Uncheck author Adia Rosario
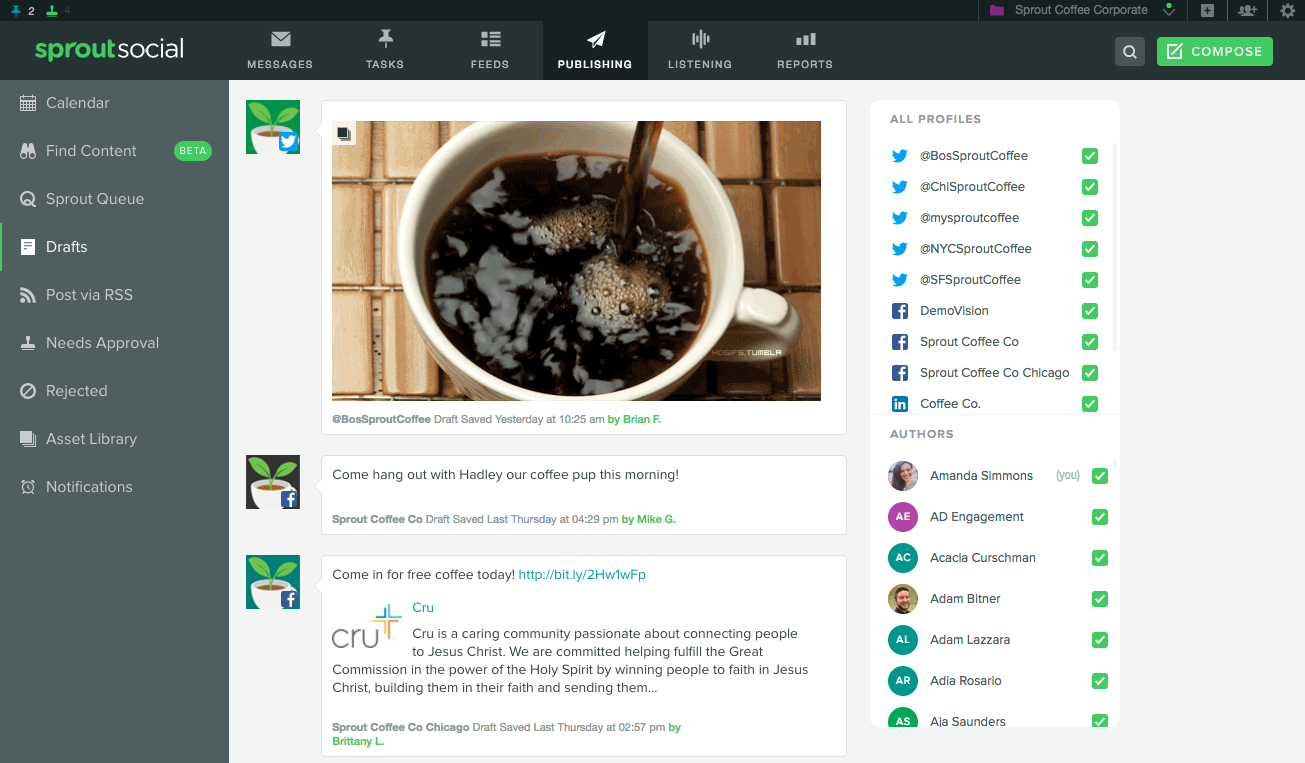The height and width of the screenshot is (763, 1305). pos(1100,681)
